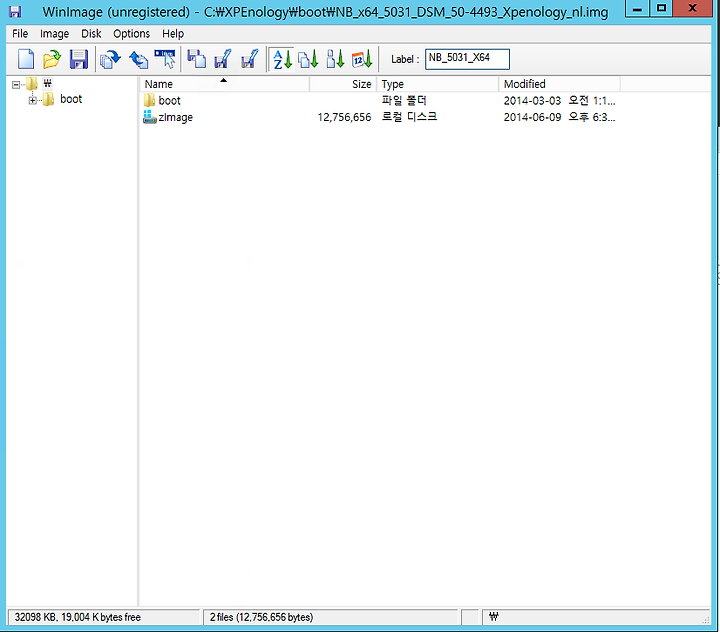Click the 로컬 디스크 type cell
The height and width of the screenshot is (632, 720).
pos(409,117)
